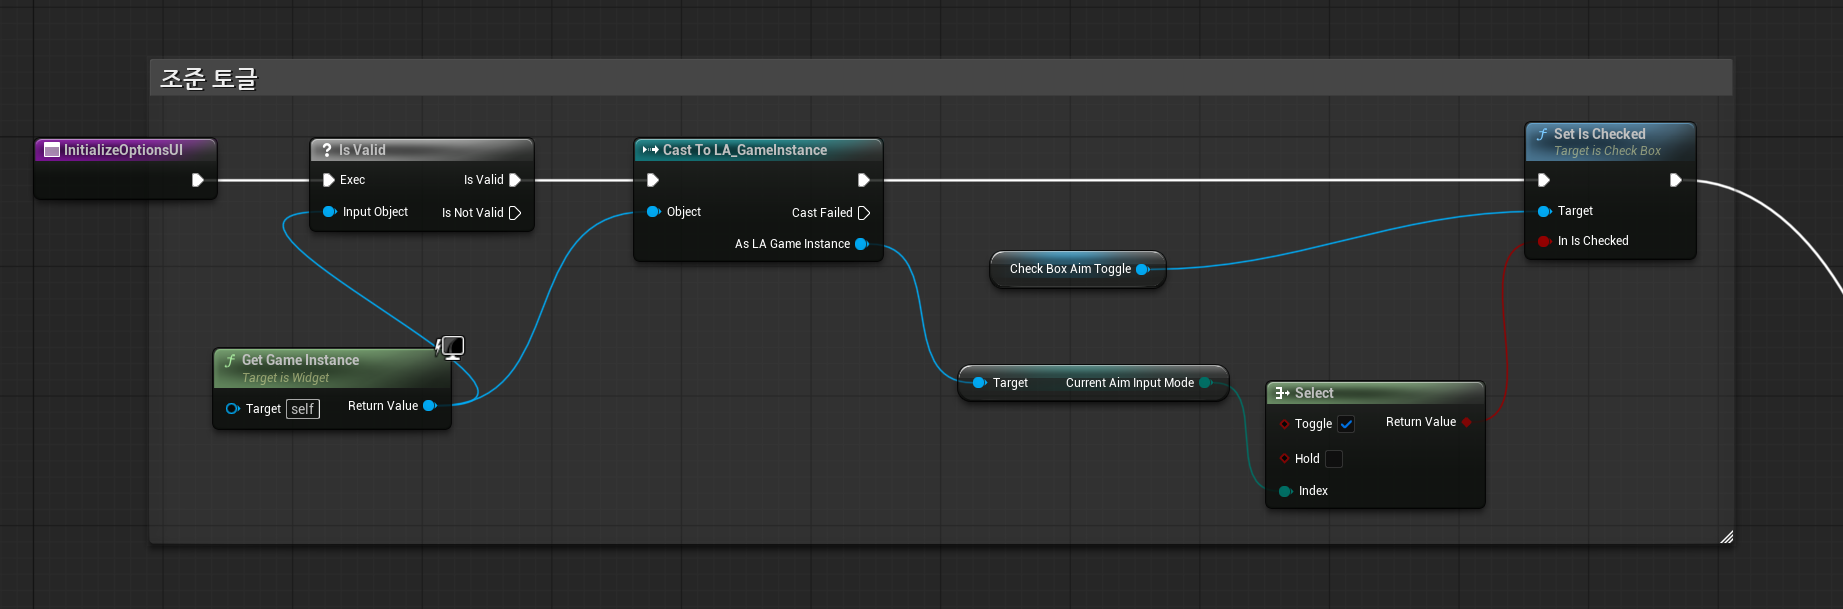Click the Current Aim Input Mode output pin
This screenshot has width=1843, height=609.
(x=1205, y=383)
